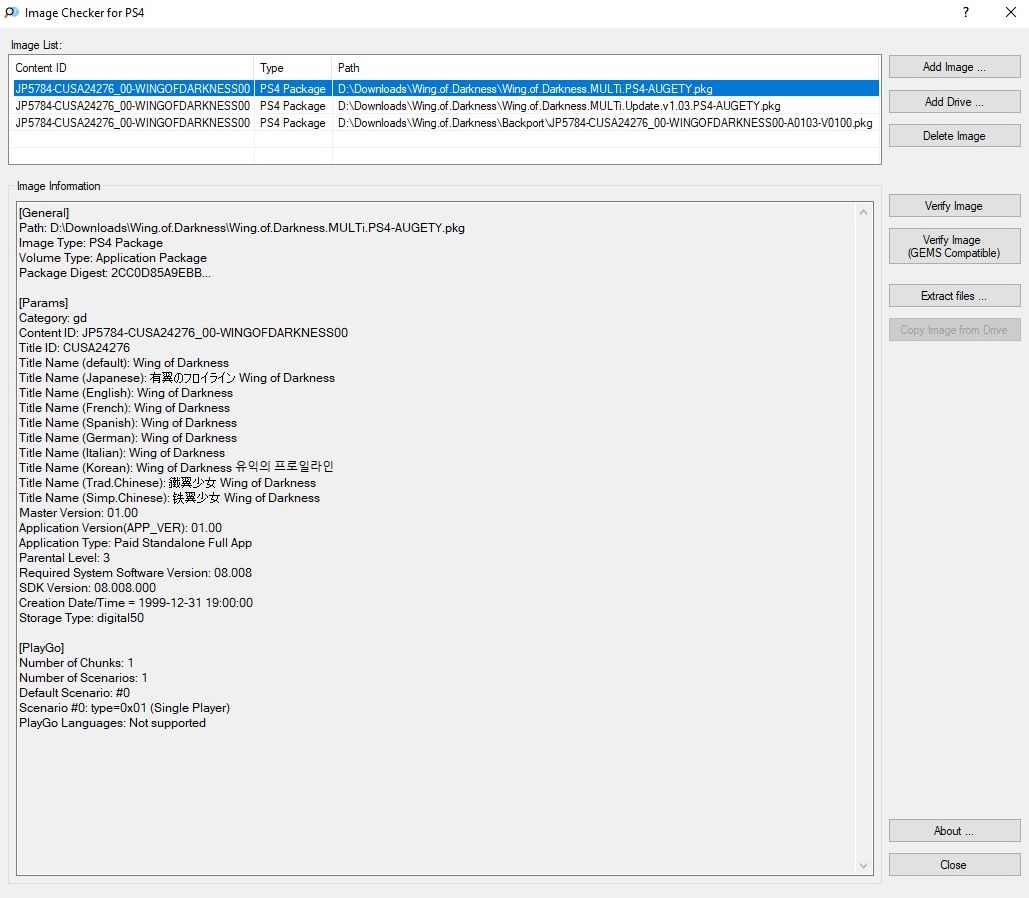Open the Extract files dialog

[x=954, y=295]
